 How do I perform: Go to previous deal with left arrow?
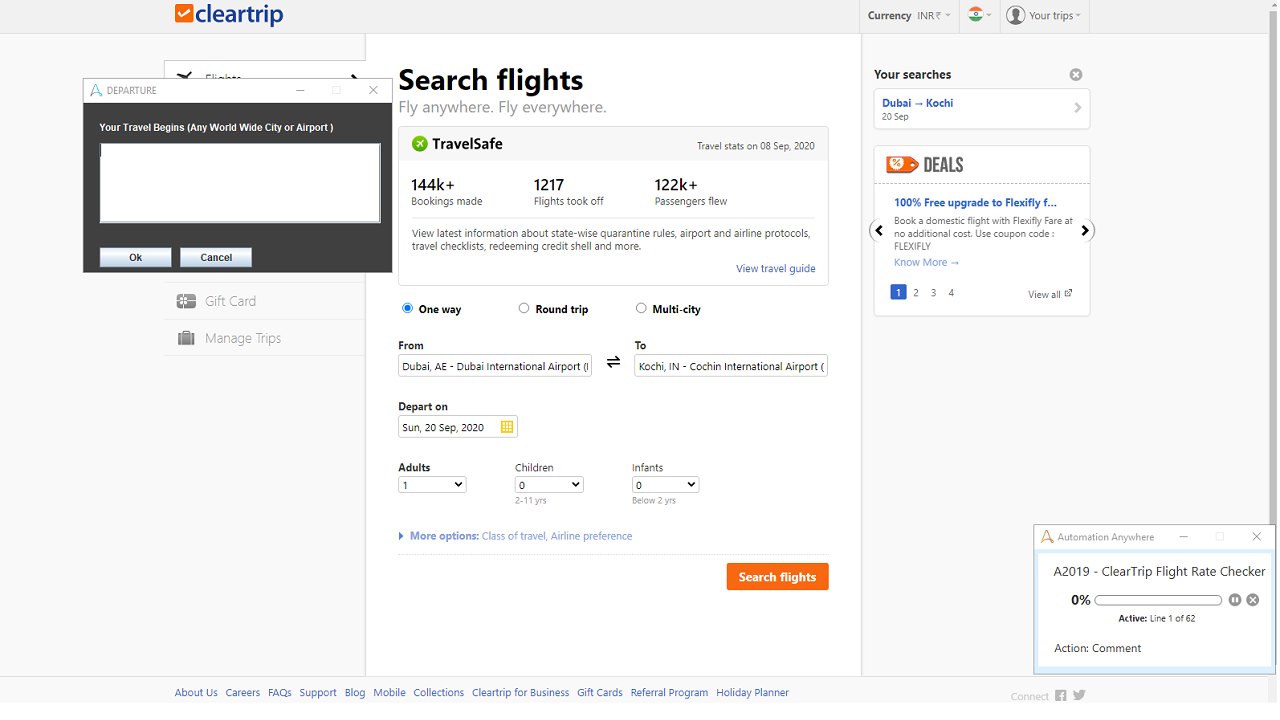point(879,231)
